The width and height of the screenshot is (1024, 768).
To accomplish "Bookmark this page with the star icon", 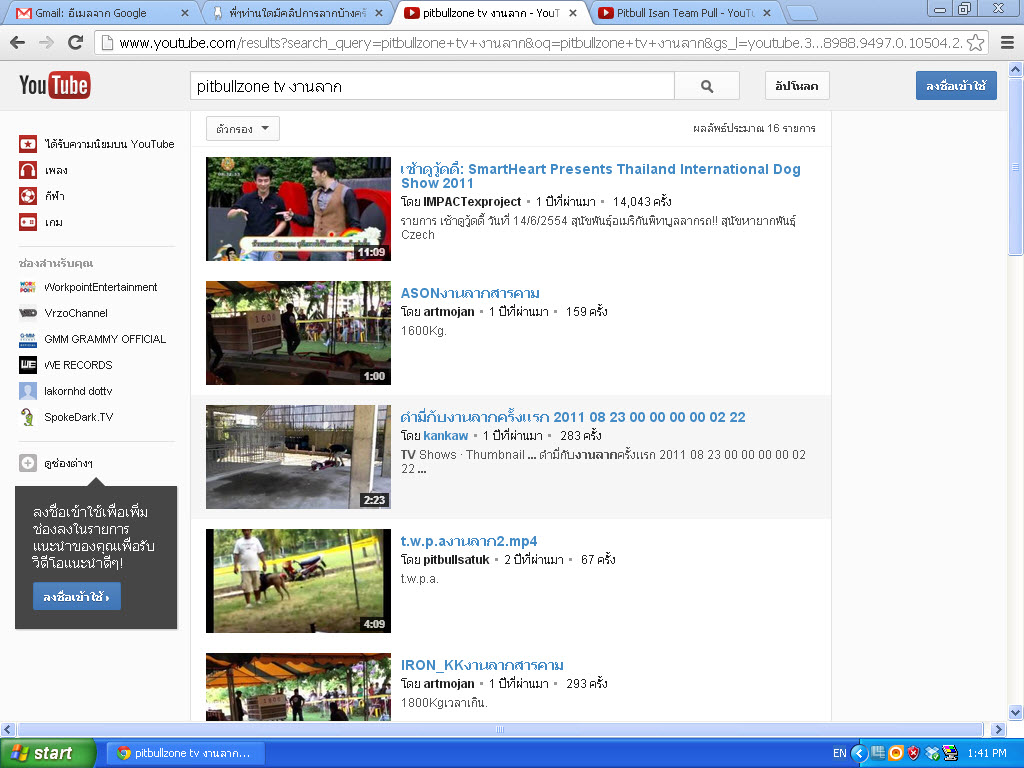I will [976, 43].
